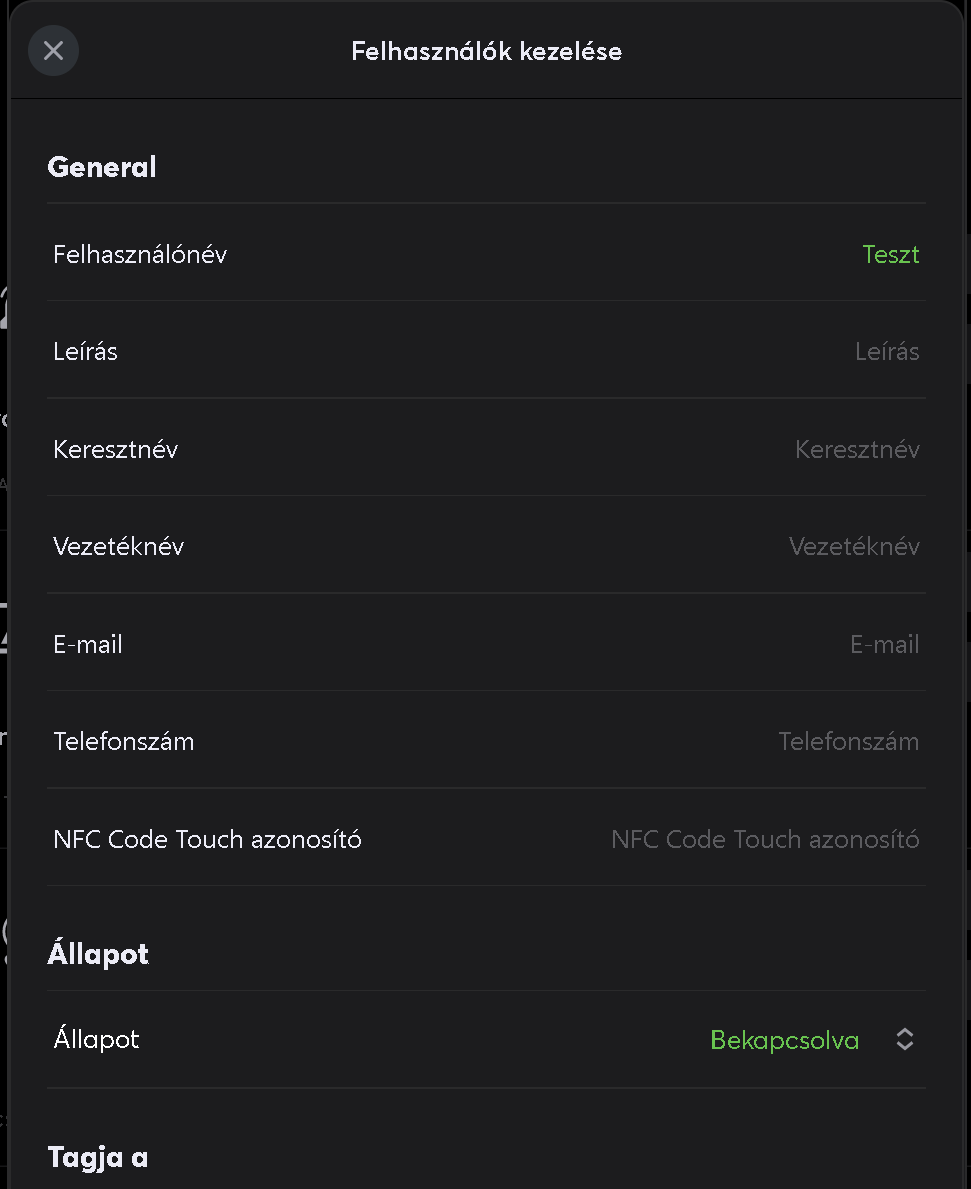Click the up-down chevron icon beside Bekapcsolva

click(x=904, y=1039)
